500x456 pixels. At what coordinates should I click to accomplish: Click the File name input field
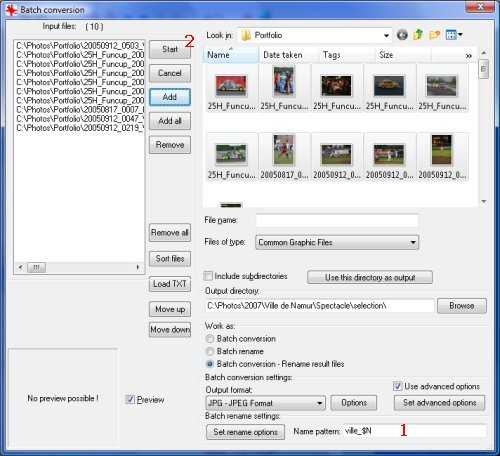pos(337,221)
